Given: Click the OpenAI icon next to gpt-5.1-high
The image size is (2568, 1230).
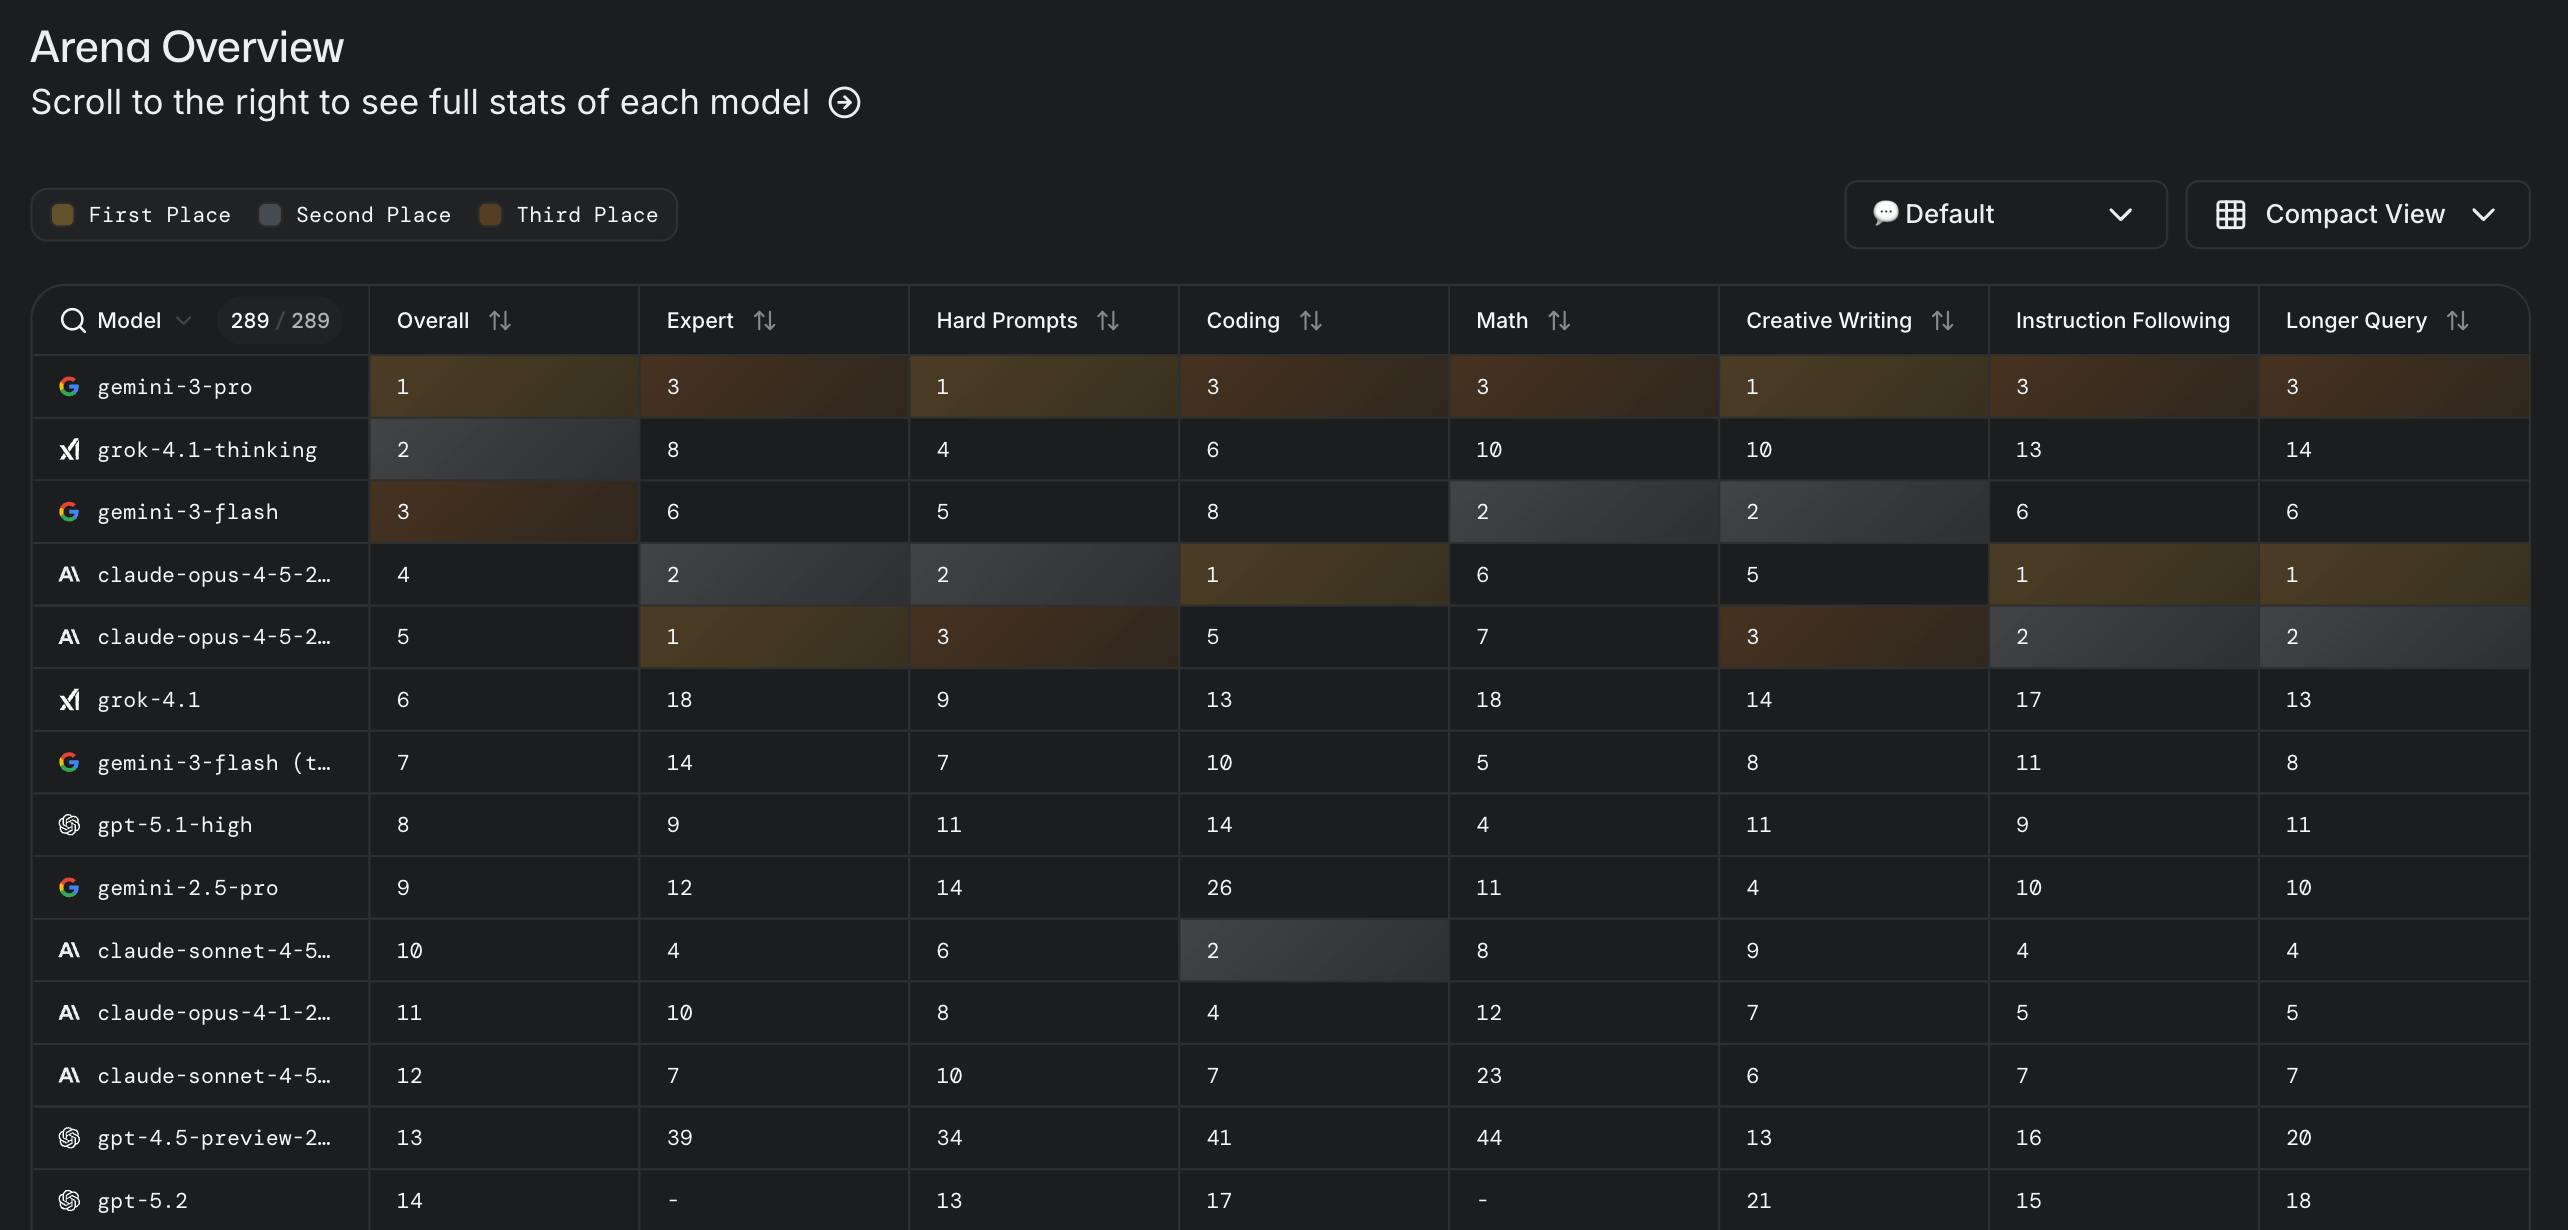Looking at the screenshot, I should coord(68,824).
